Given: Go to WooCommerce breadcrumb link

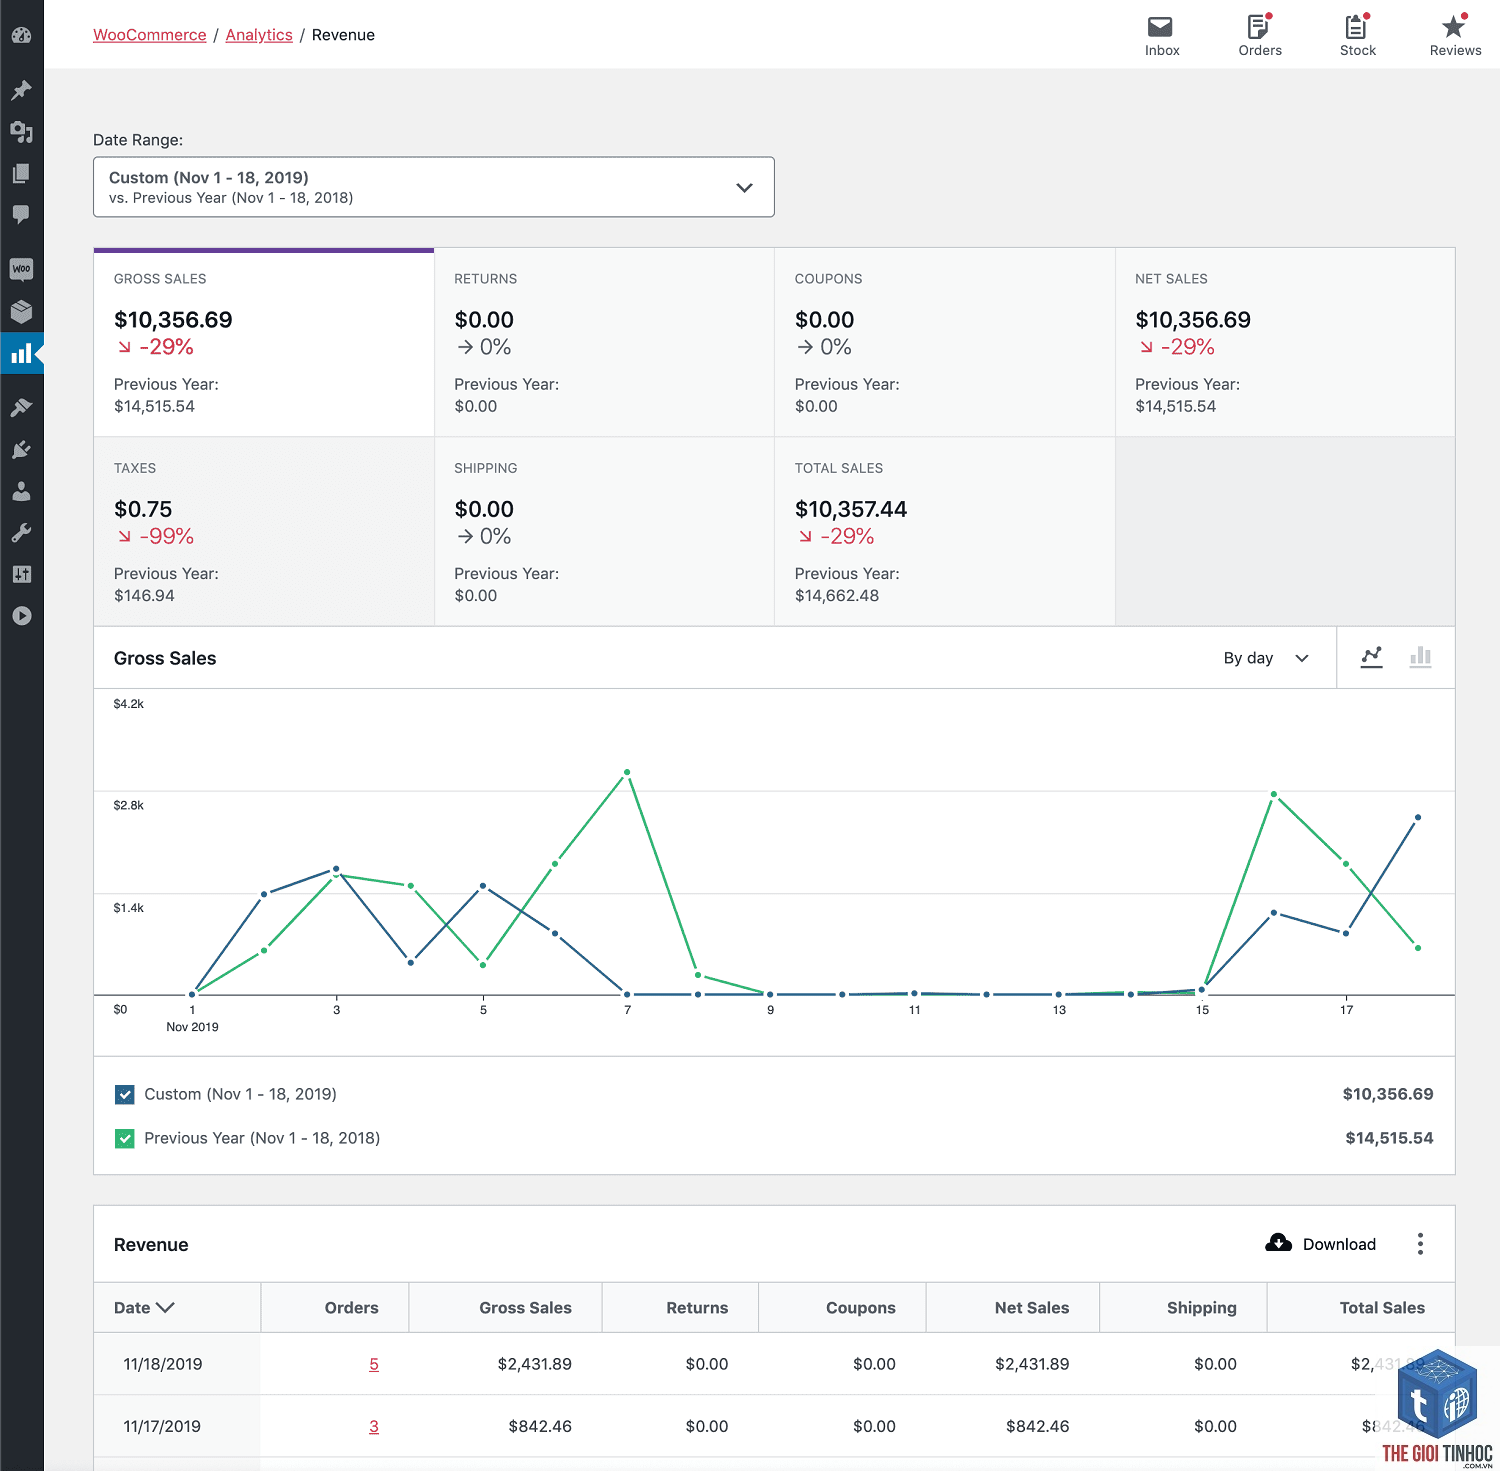Looking at the screenshot, I should (150, 35).
